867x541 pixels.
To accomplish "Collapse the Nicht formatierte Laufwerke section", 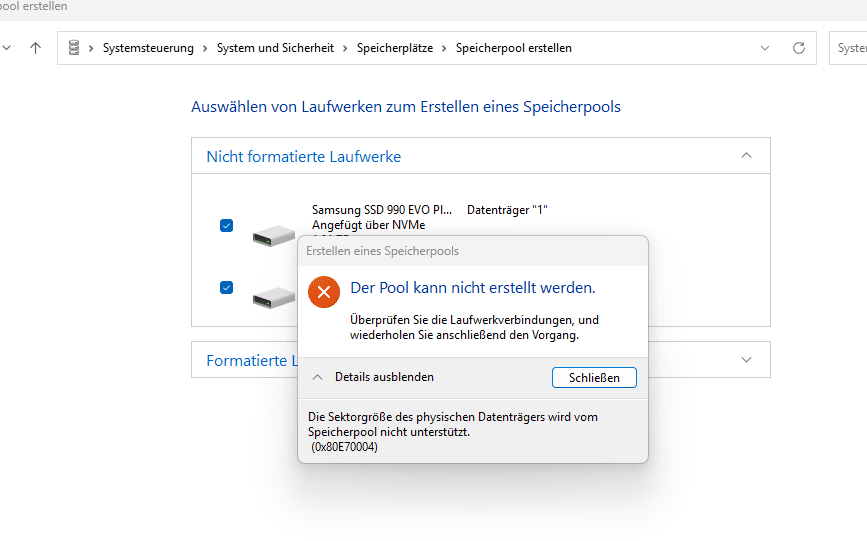I will (x=746, y=156).
